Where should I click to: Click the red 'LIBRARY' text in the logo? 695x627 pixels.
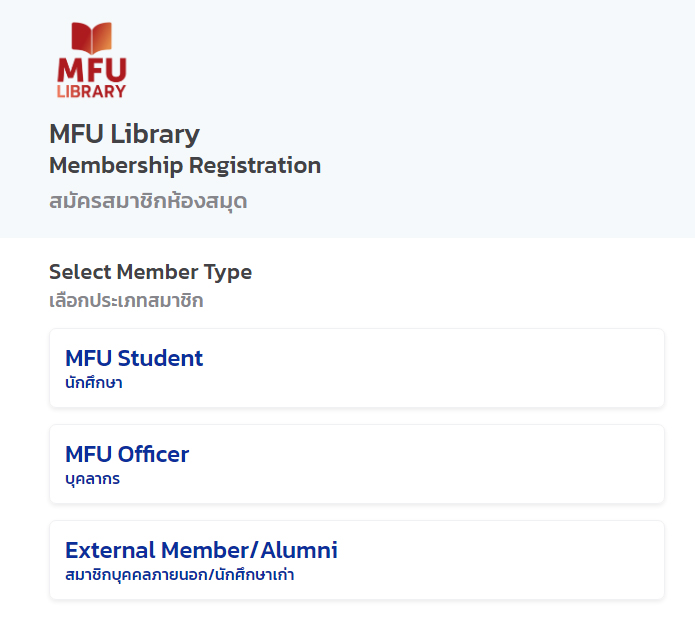(92, 91)
